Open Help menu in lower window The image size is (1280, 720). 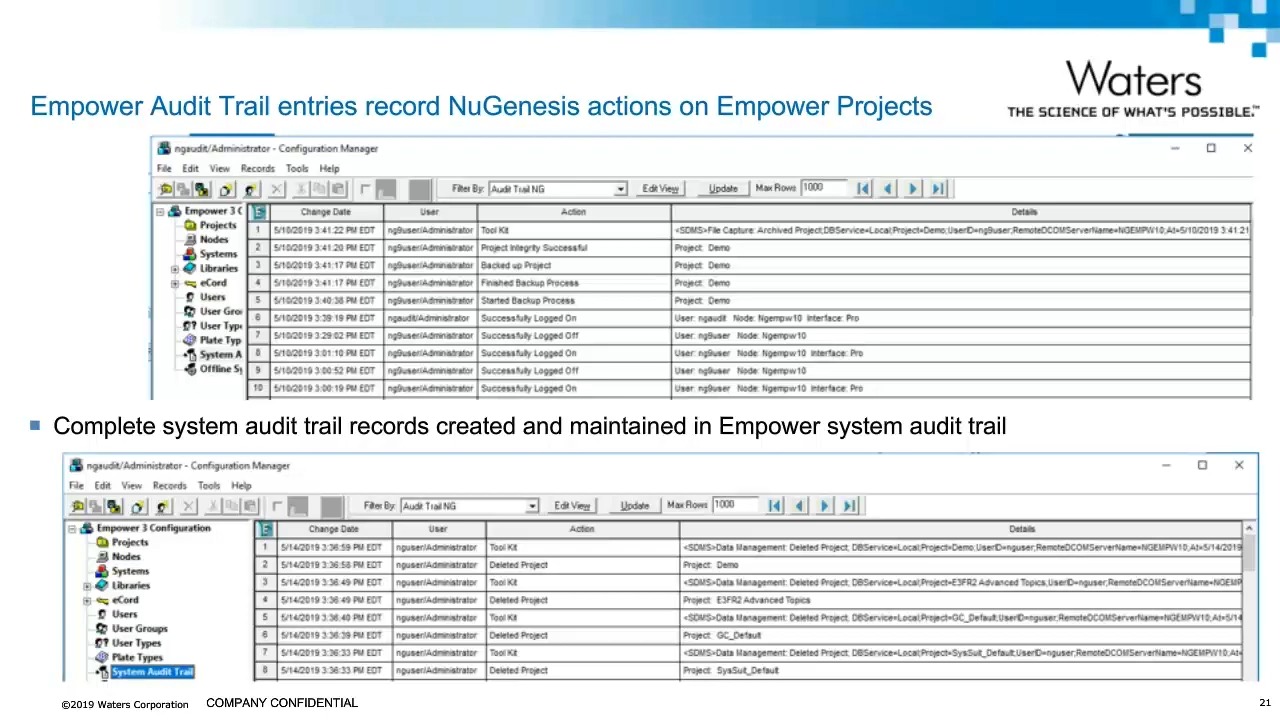[x=241, y=486]
